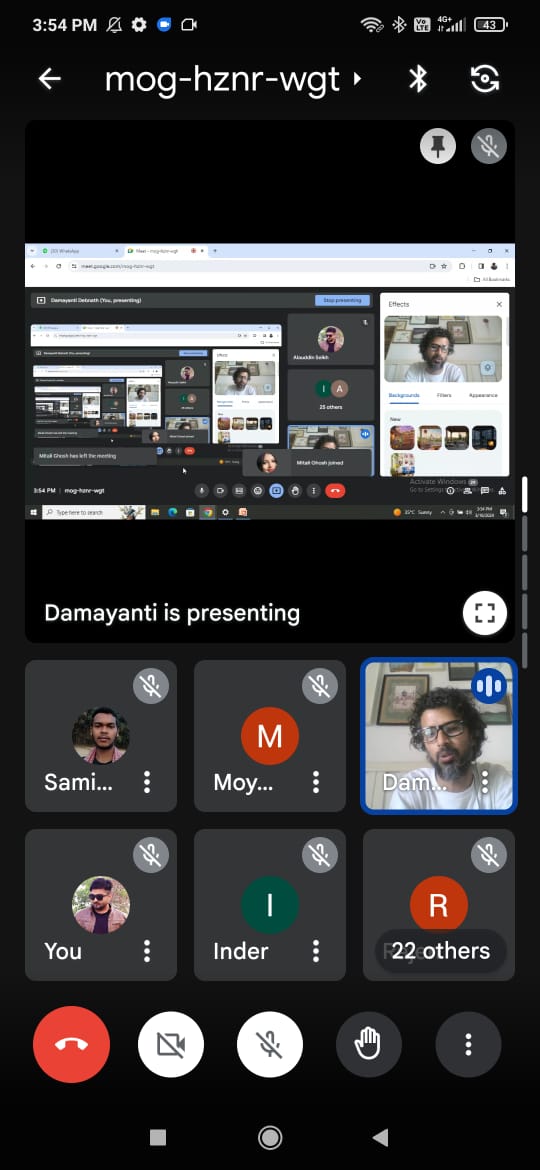This screenshot has height=1170, width=540.
Task: Open Bluetooth audio output selector
Action: coord(418,78)
